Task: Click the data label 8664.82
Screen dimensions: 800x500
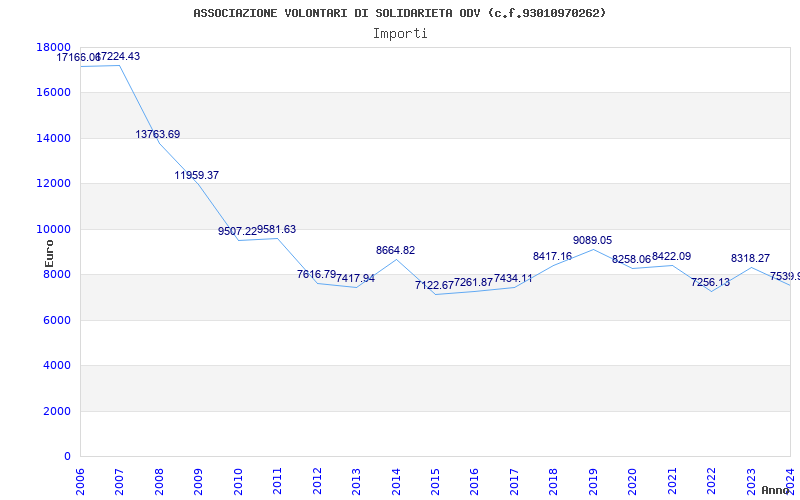Action: pos(395,251)
